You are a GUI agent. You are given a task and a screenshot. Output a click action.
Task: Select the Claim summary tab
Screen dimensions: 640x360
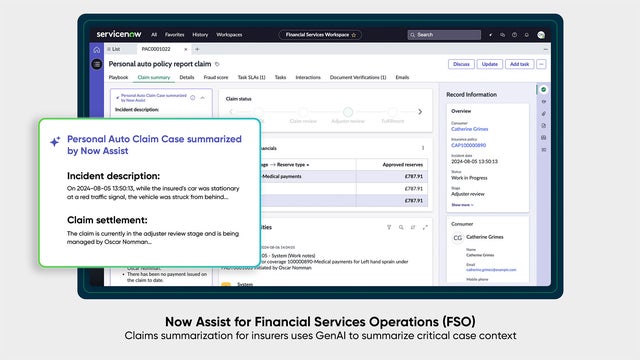[x=154, y=77]
